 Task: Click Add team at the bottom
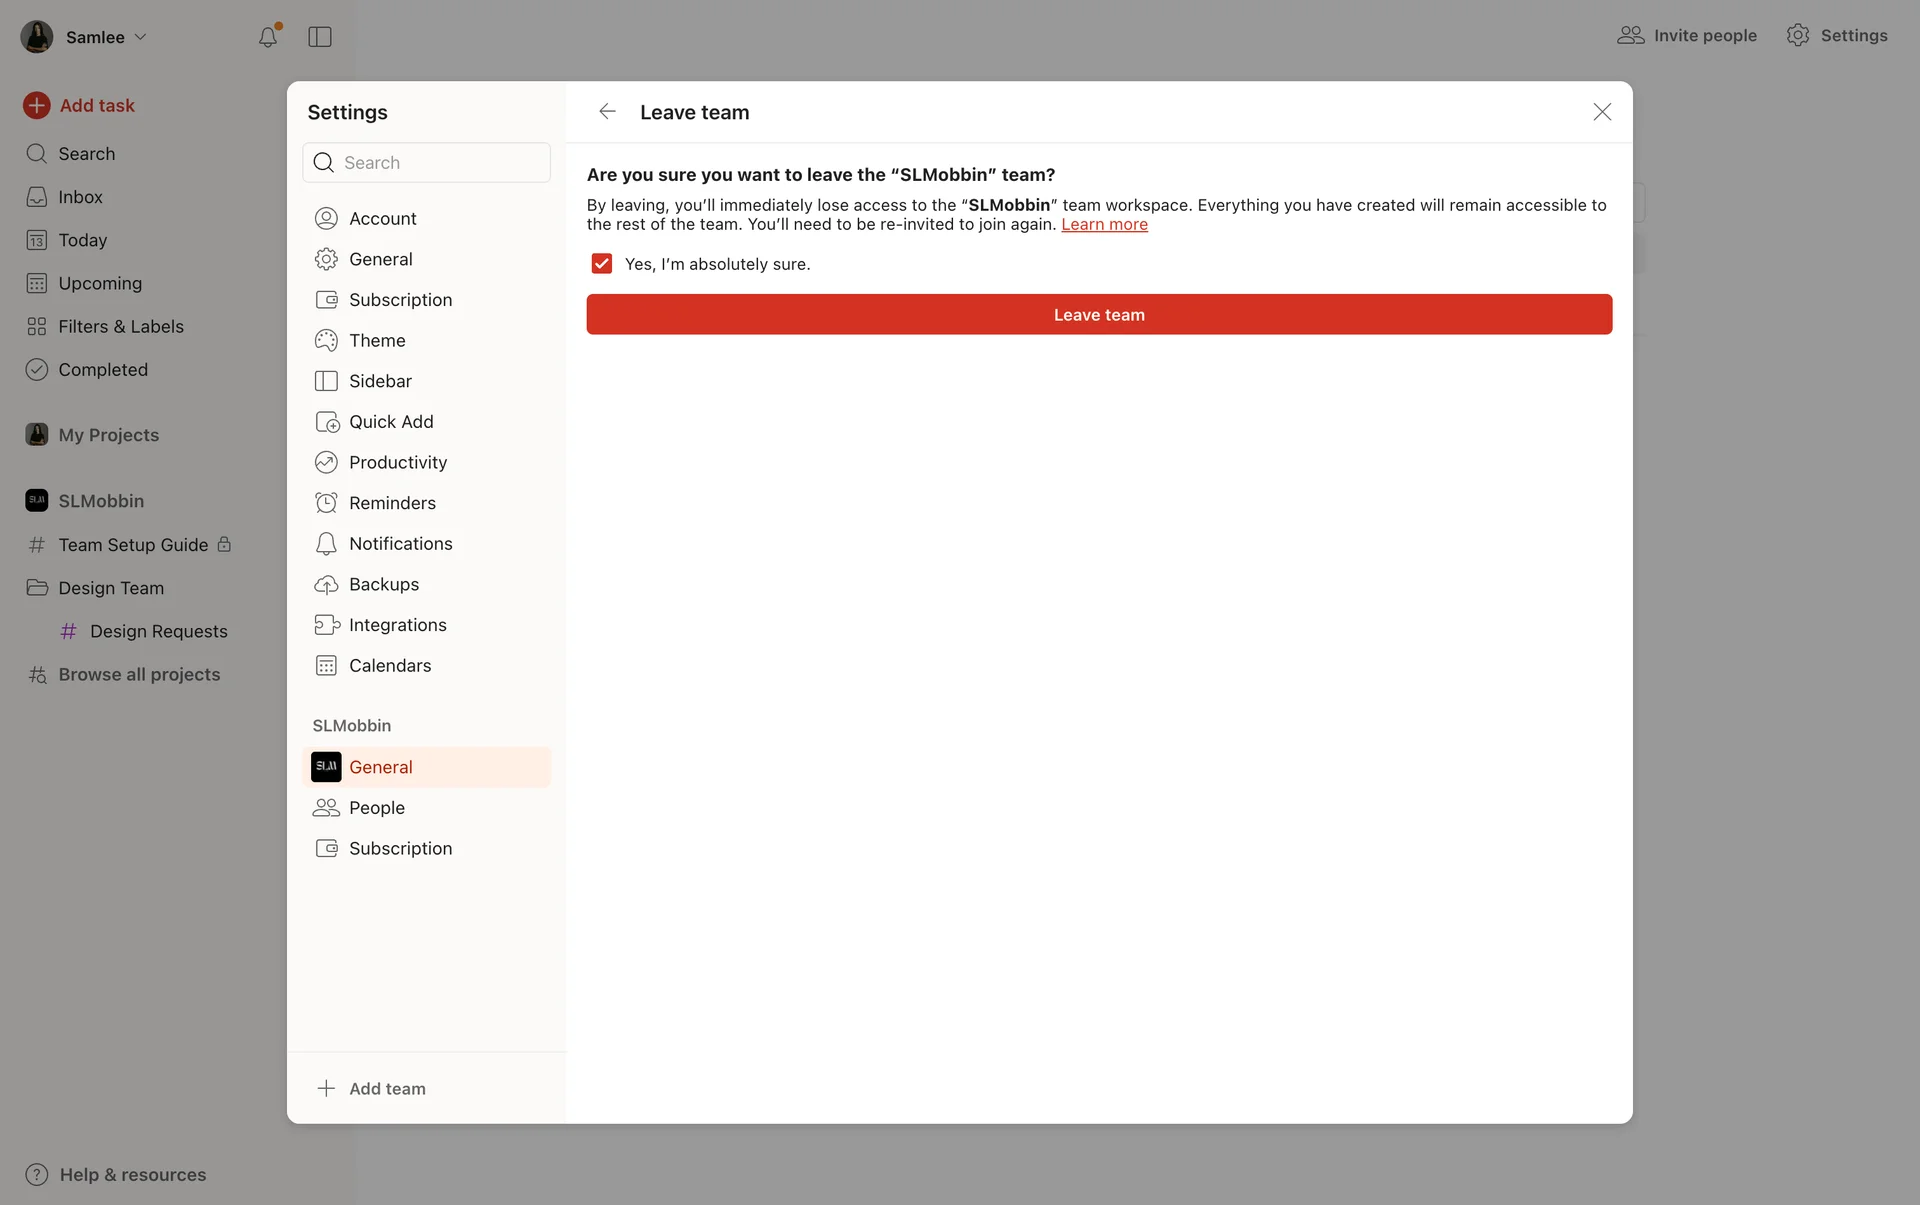point(386,1088)
